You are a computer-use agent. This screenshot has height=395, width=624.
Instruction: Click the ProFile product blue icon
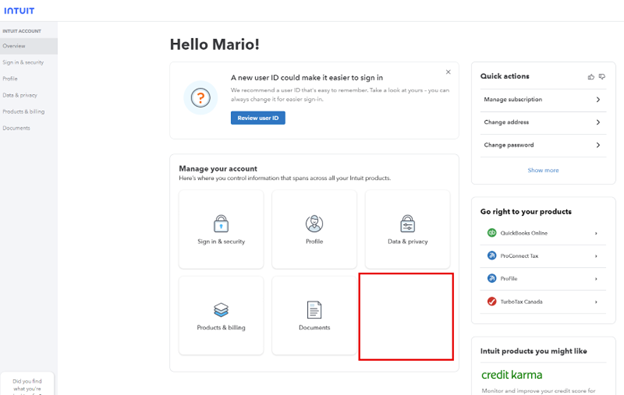[x=492, y=278]
